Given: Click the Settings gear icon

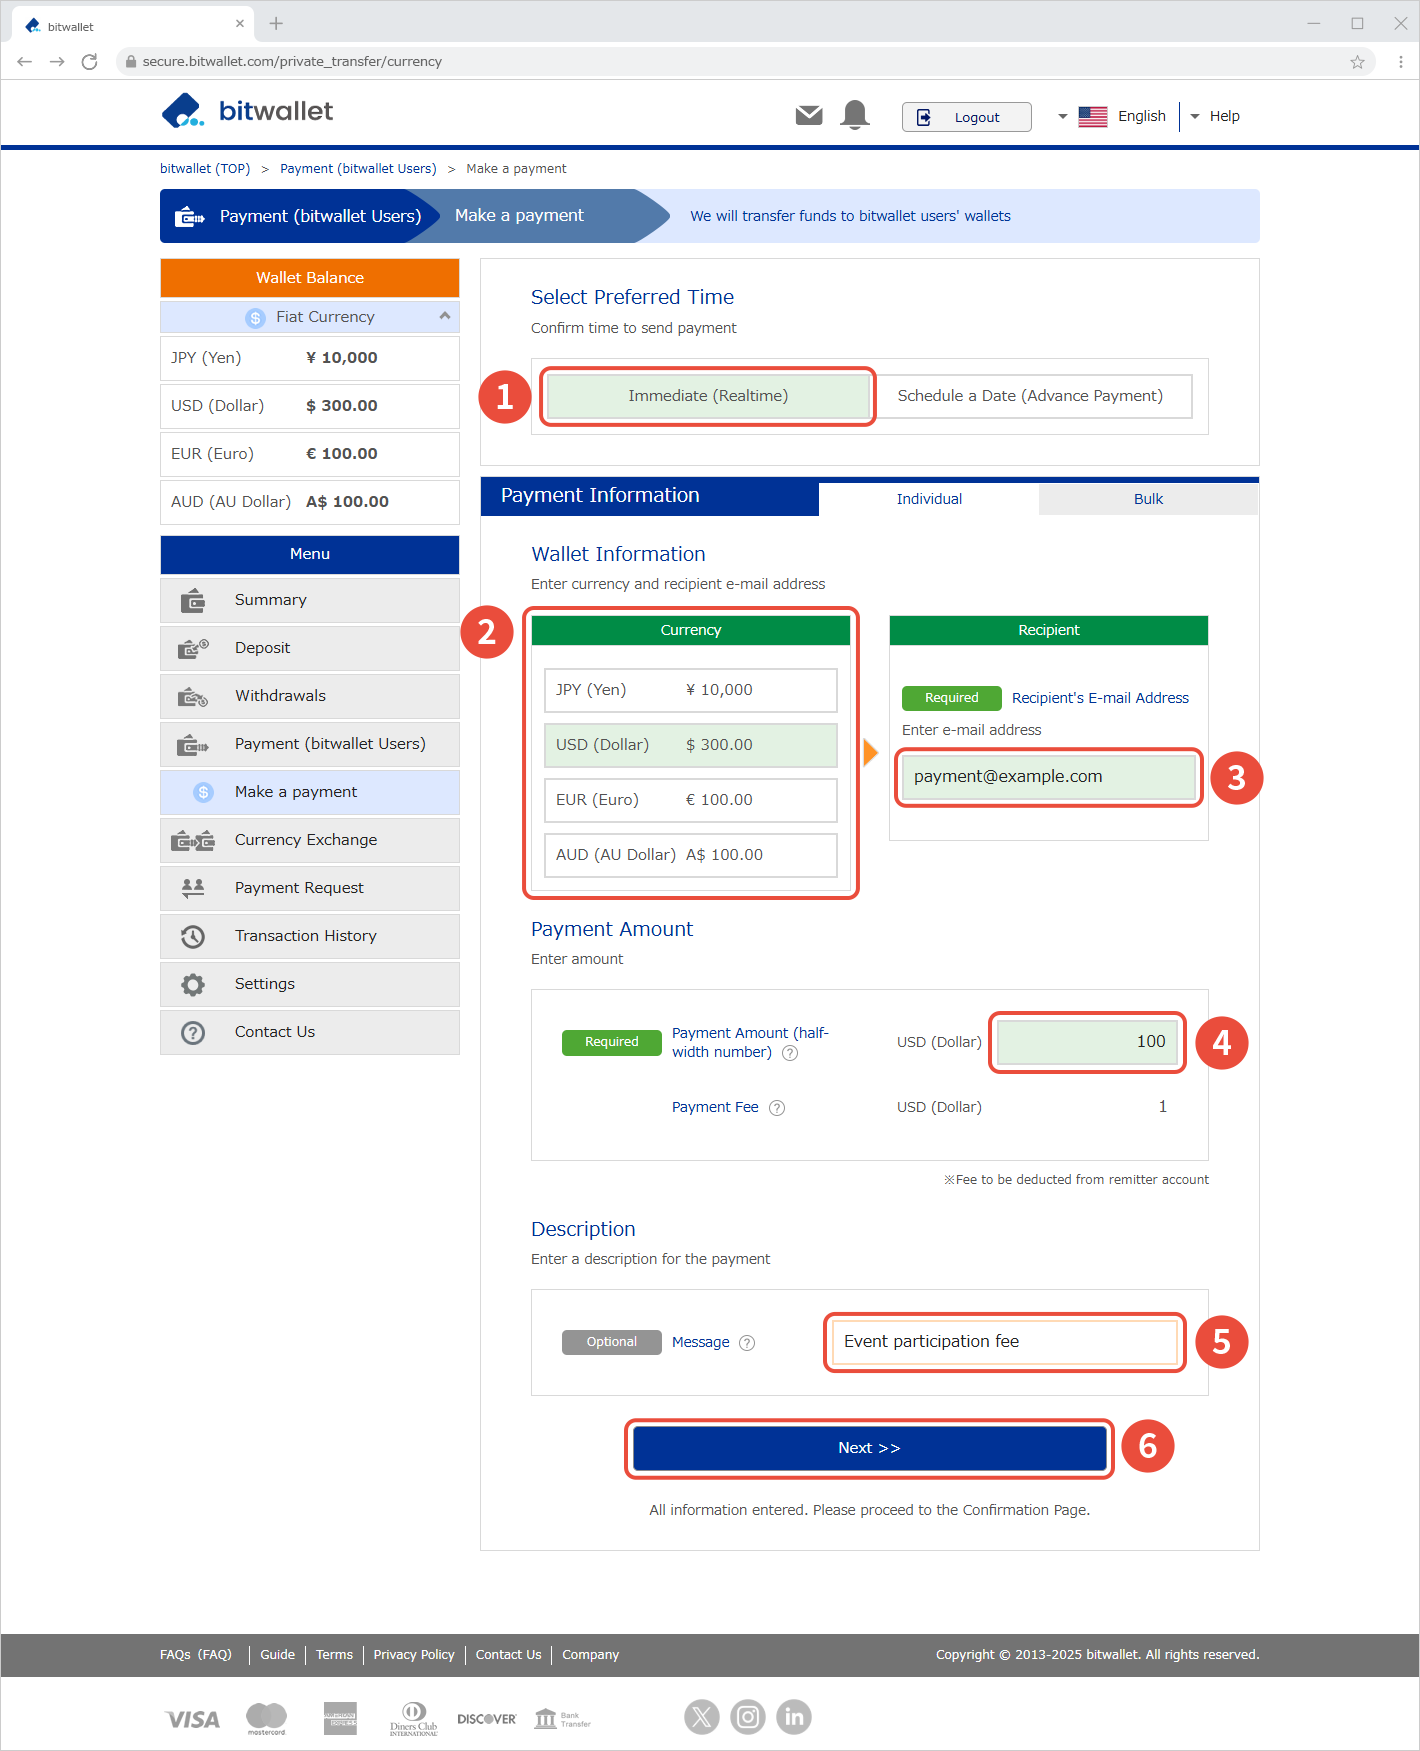Looking at the screenshot, I should (193, 984).
